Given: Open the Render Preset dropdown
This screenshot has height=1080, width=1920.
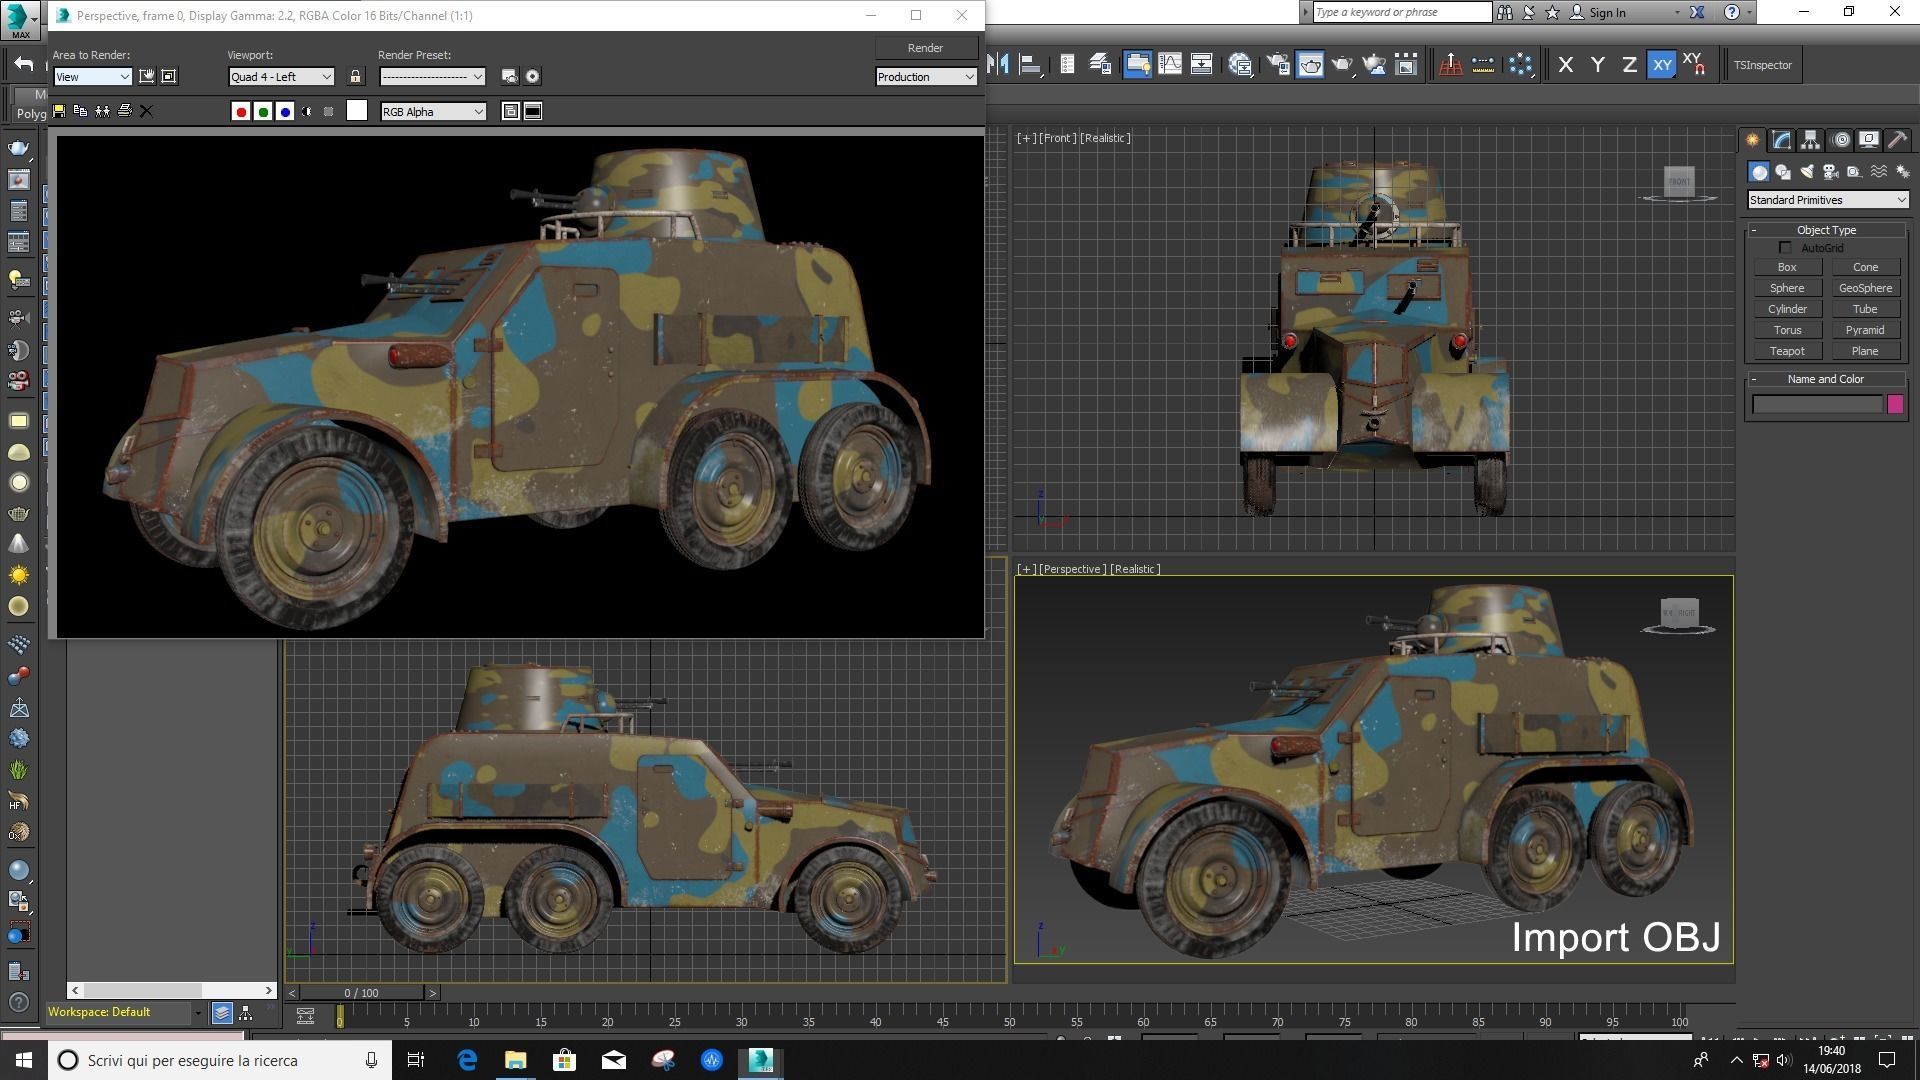Looking at the screenshot, I should point(432,77).
